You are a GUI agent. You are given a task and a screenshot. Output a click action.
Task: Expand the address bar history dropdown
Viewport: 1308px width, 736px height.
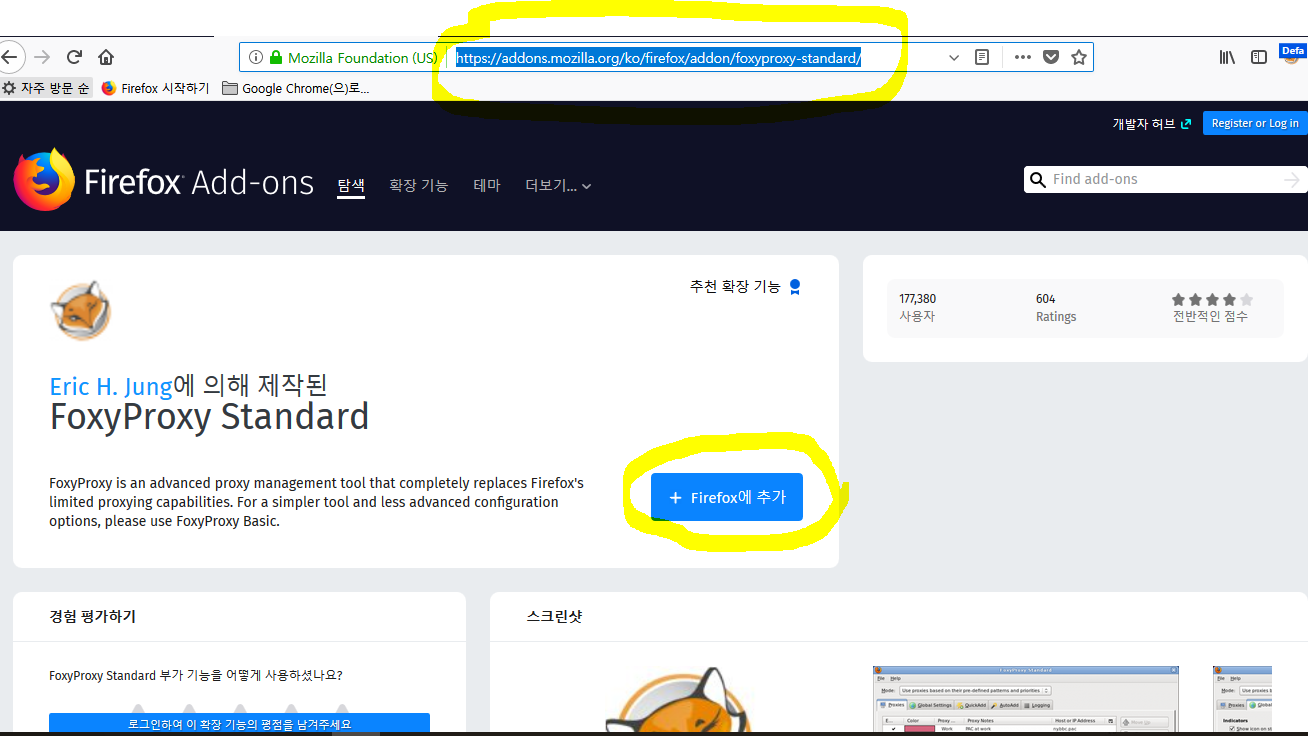(954, 58)
